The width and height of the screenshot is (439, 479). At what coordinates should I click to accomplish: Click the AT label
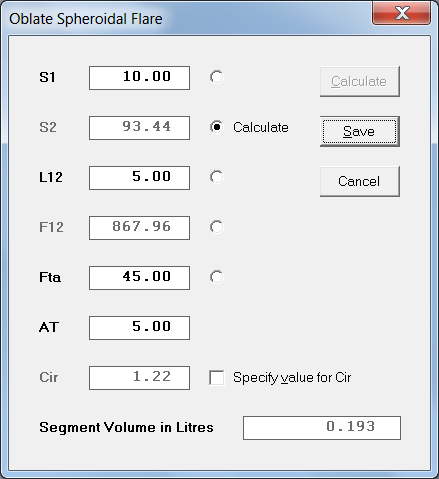coord(49,327)
